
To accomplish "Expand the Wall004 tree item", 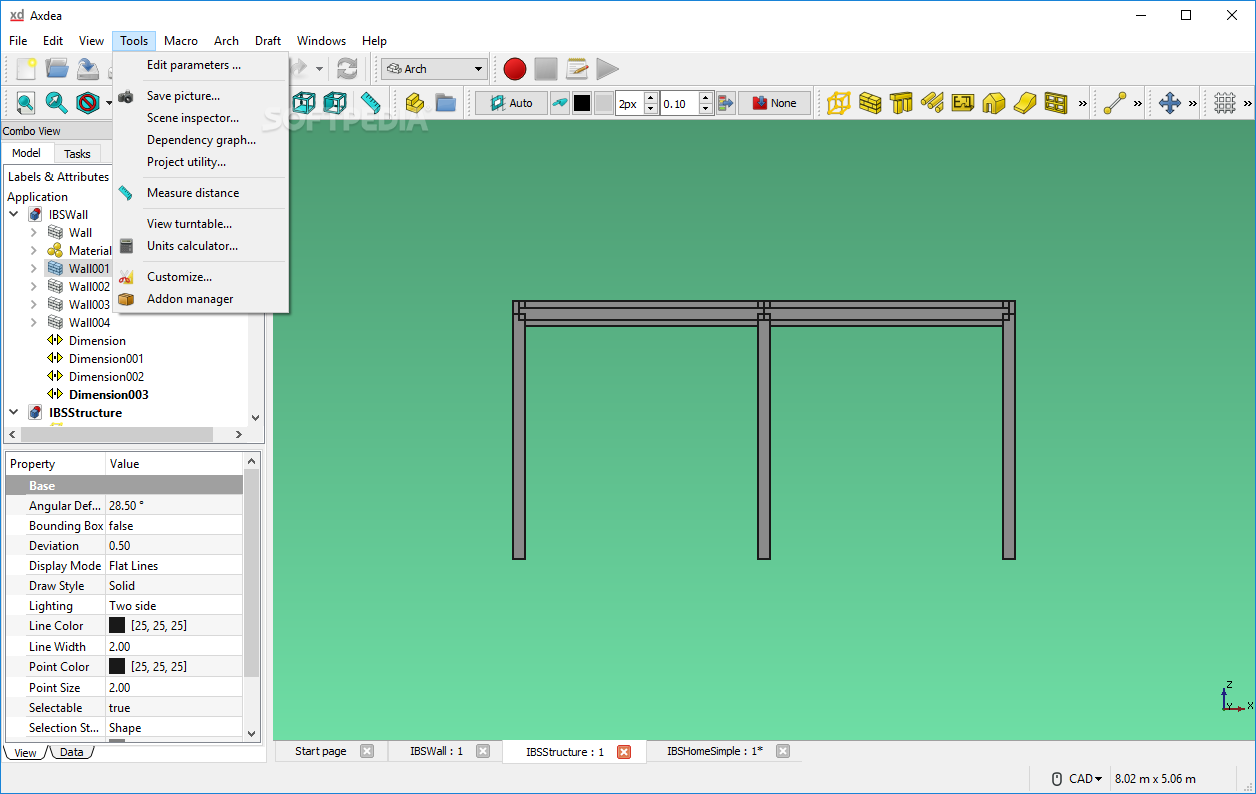I will tap(33, 322).
